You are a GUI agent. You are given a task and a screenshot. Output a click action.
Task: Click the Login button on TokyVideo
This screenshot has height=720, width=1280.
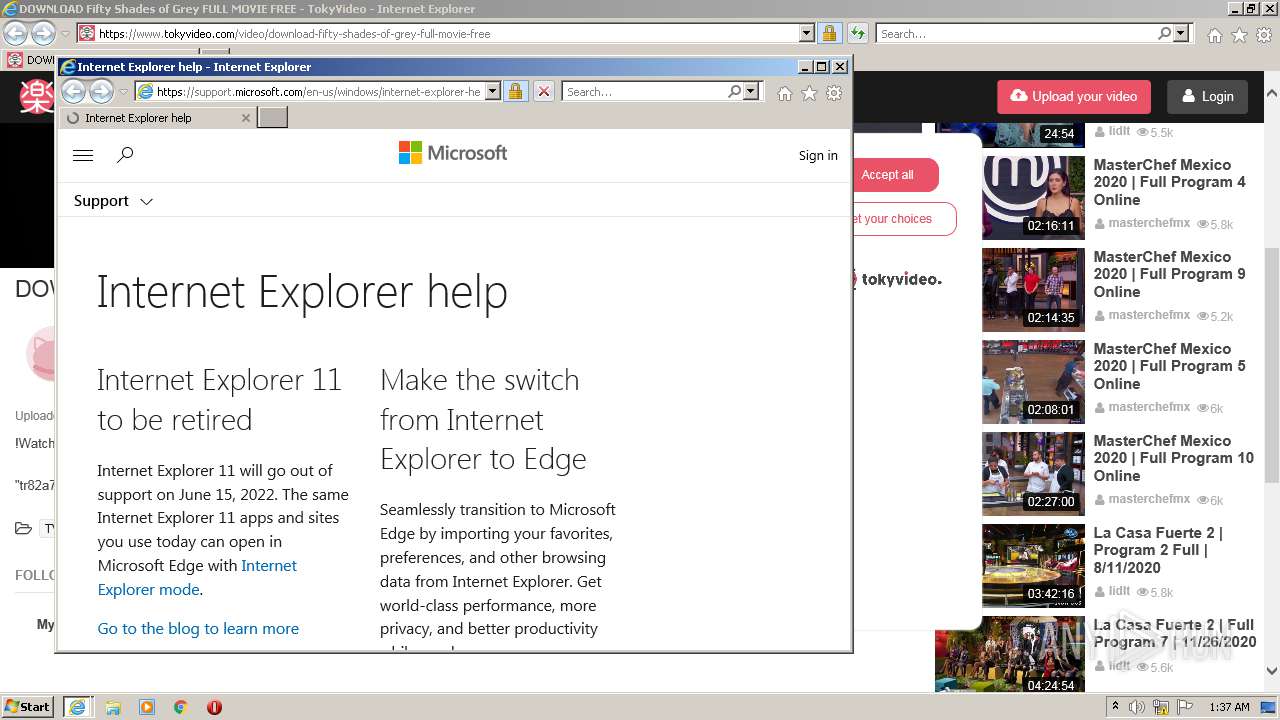pos(1207,97)
